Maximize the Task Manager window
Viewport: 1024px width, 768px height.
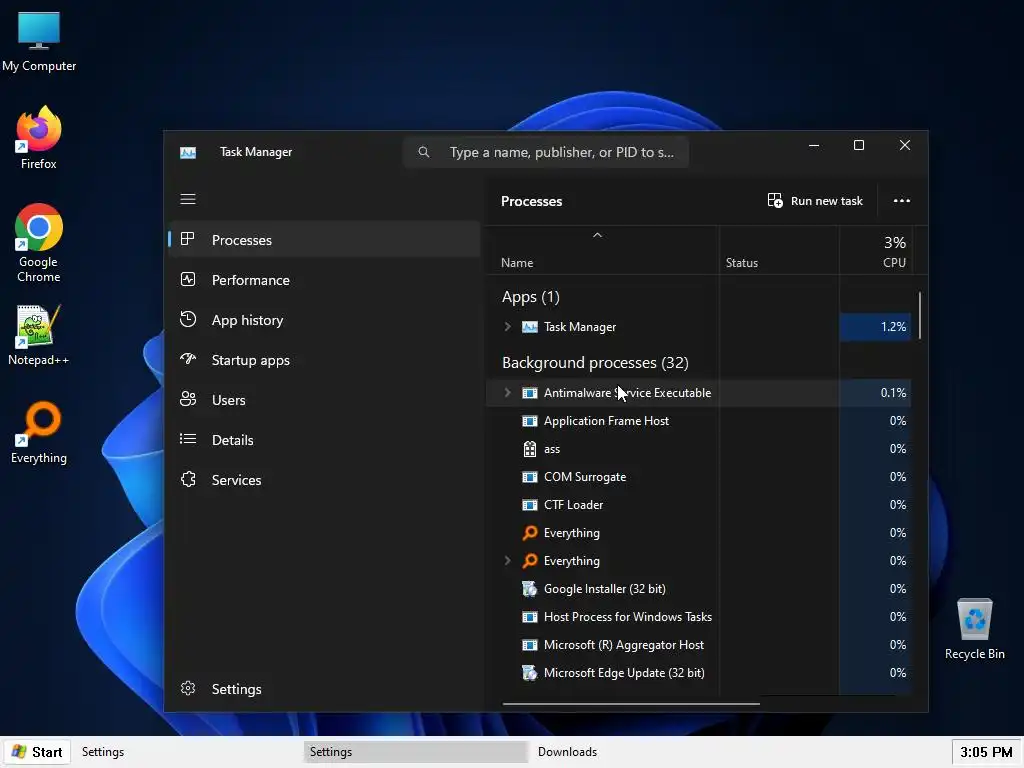tap(859, 145)
